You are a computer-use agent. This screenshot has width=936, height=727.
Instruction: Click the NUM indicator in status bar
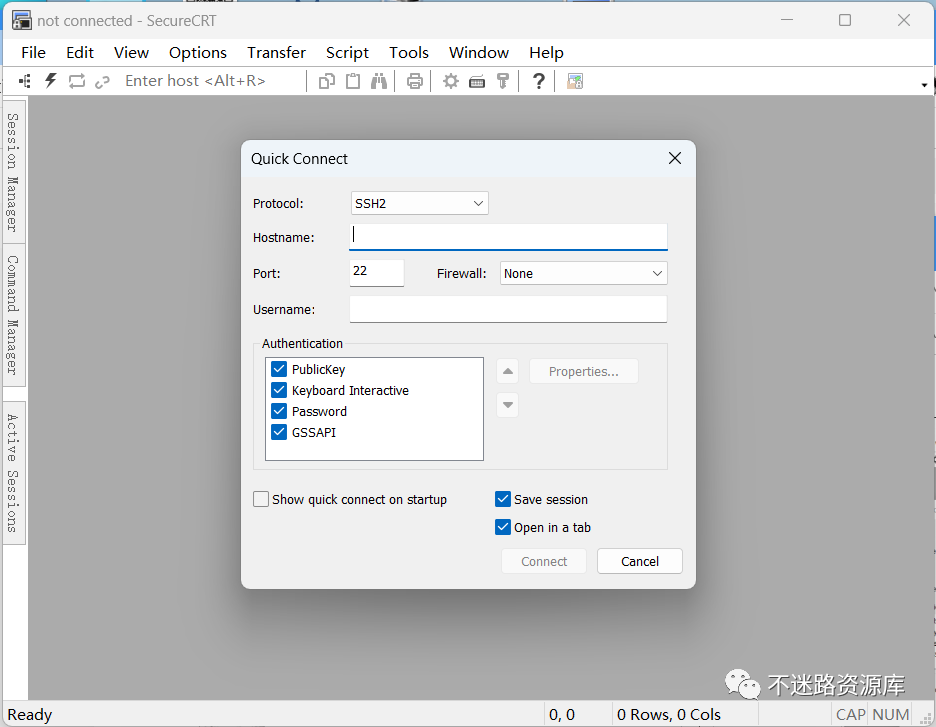click(x=890, y=714)
